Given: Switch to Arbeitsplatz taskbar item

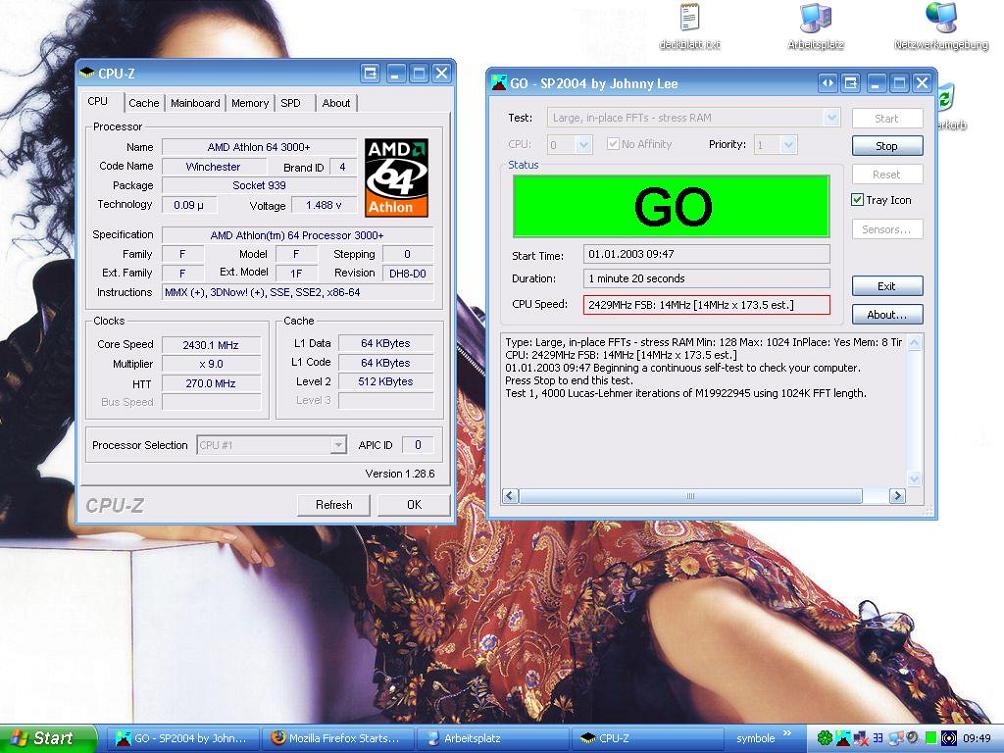Looking at the screenshot, I should click(493, 738).
